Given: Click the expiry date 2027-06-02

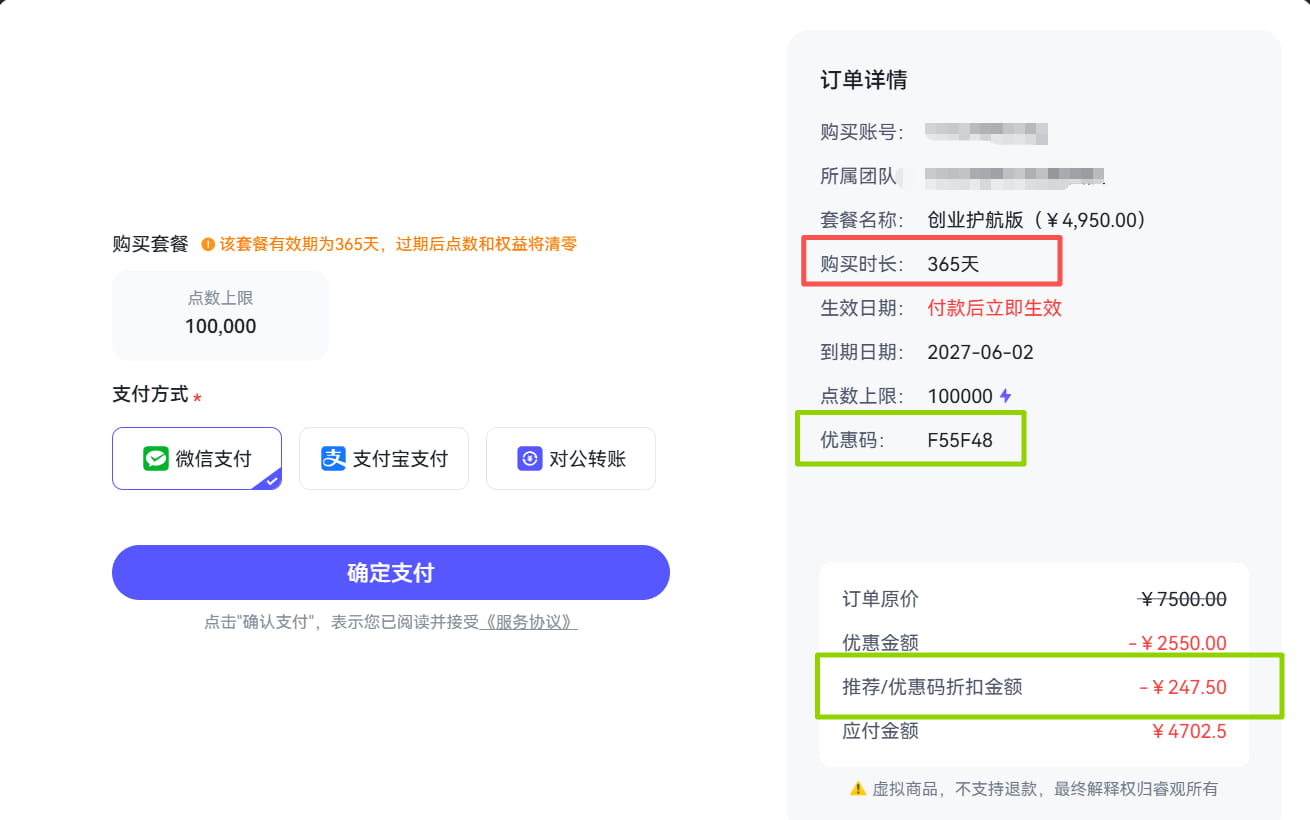Looking at the screenshot, I should coord(981,352).
